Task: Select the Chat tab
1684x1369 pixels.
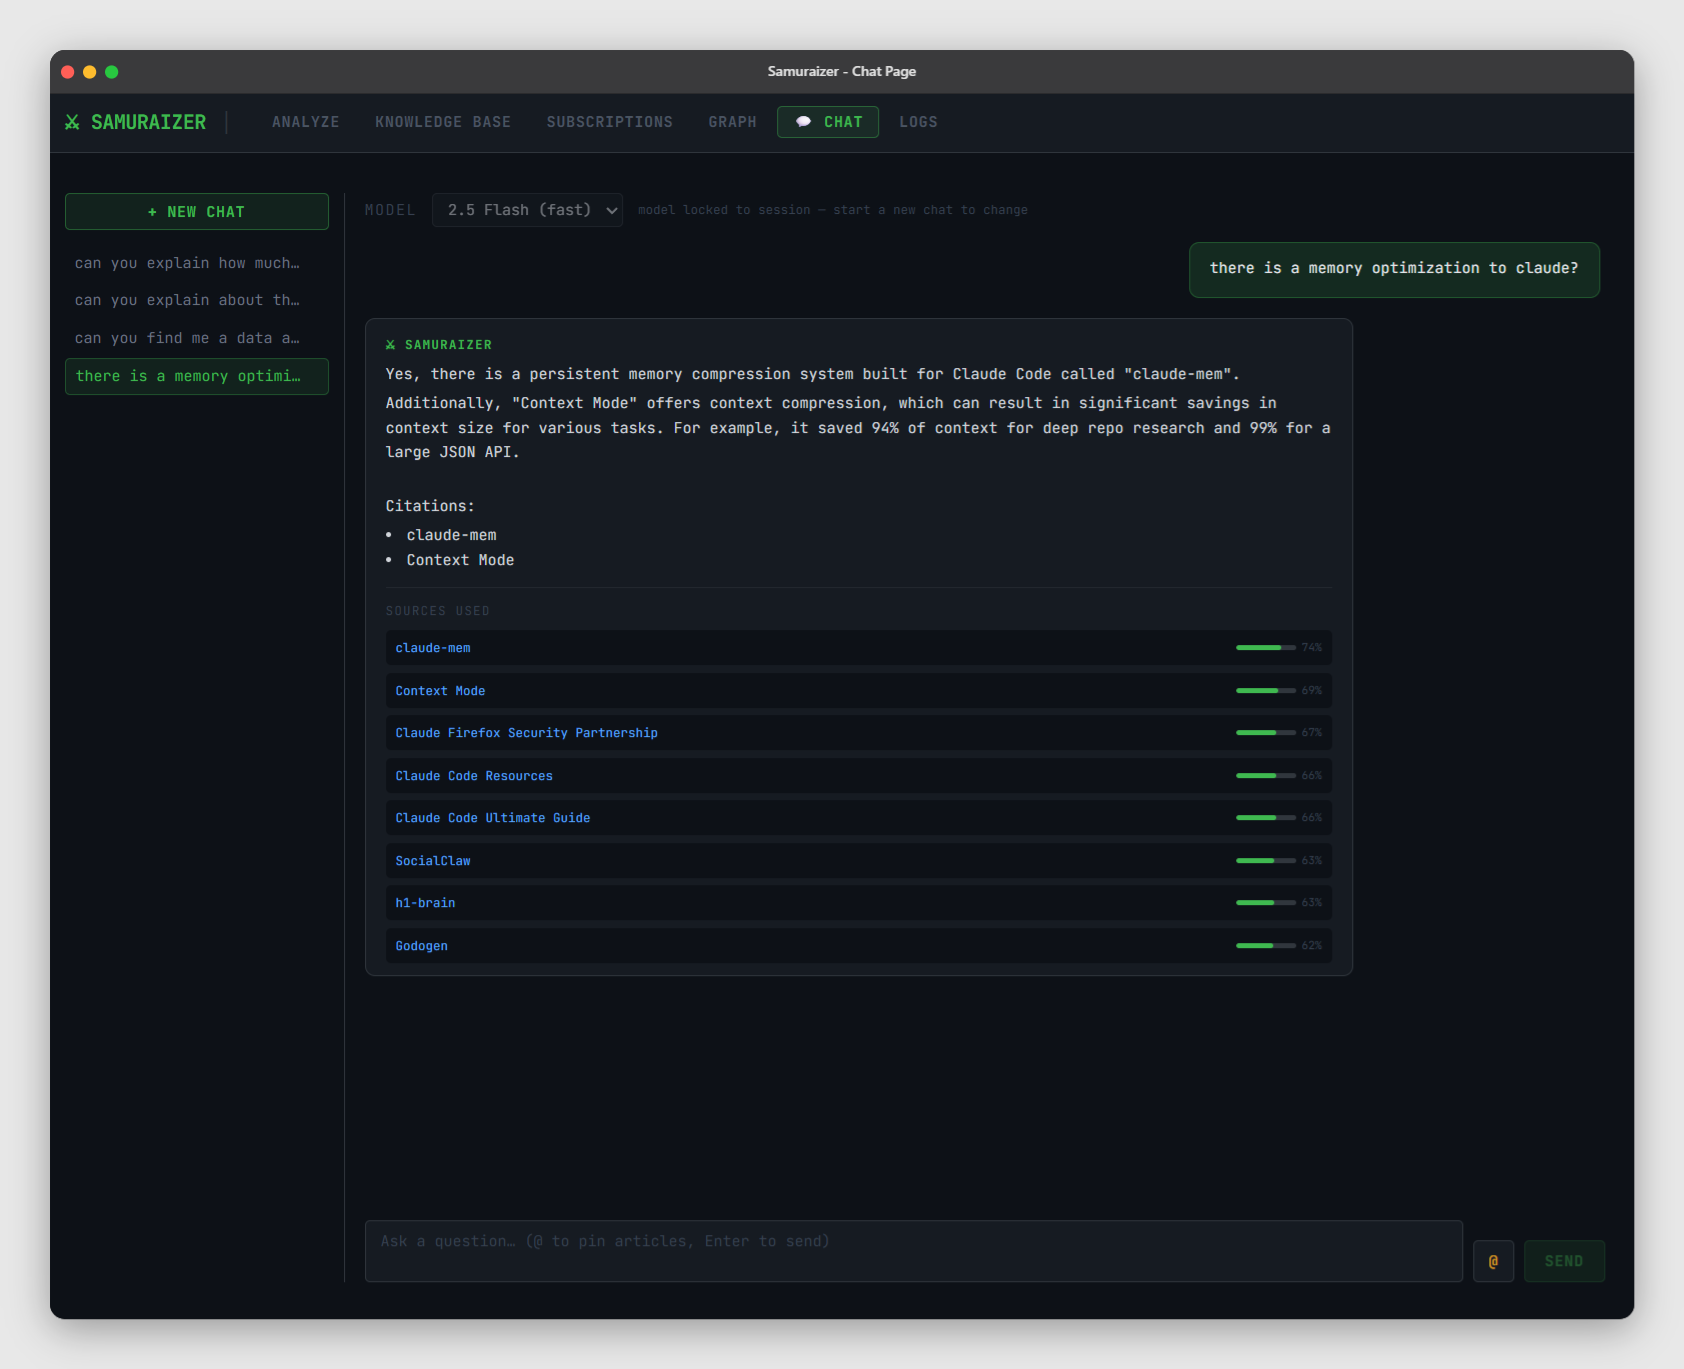Action: click(828, 122)
